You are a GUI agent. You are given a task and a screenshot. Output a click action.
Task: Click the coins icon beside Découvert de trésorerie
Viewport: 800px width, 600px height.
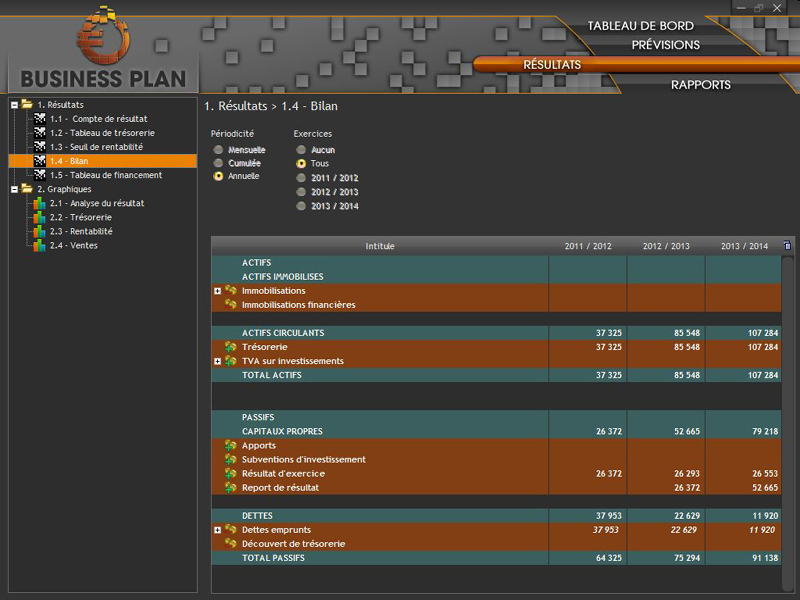(231, 544)
